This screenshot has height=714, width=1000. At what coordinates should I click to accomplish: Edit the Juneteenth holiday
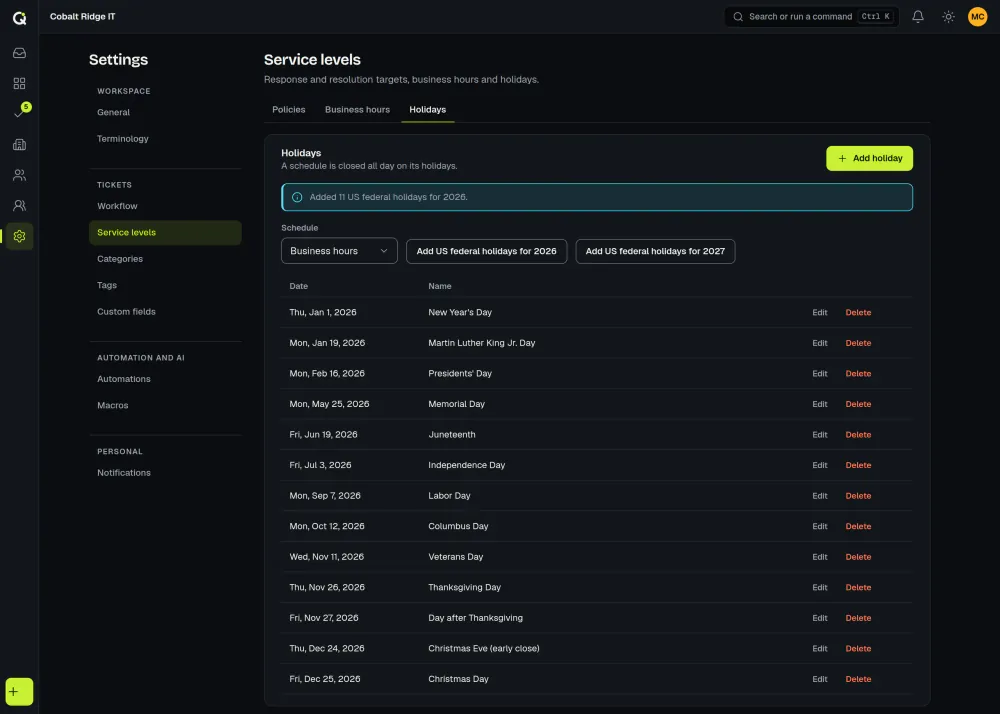(x=820, y=435)
